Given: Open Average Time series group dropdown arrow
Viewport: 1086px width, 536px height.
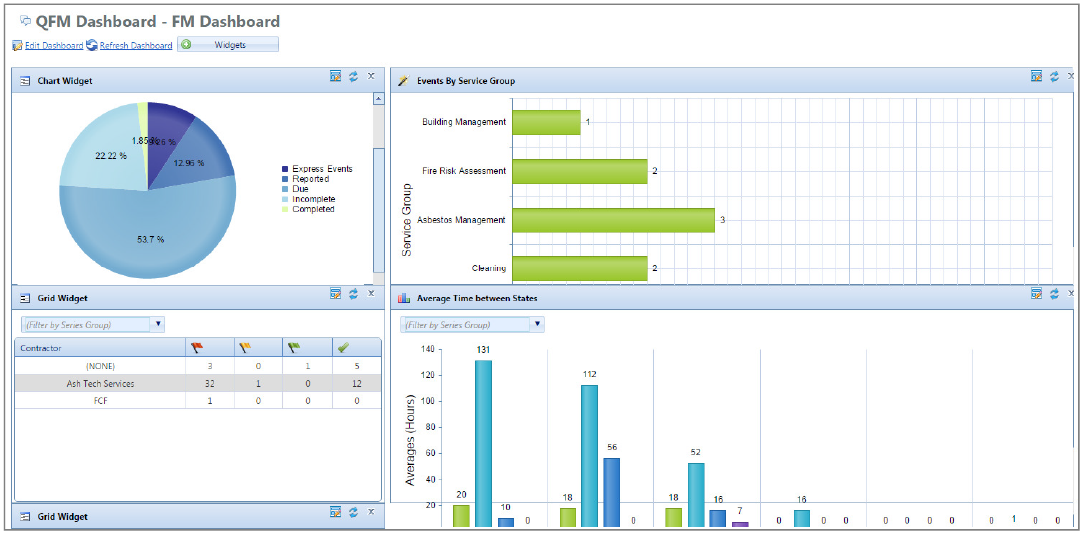Looking at the screenshot, I should pos(537,324).
